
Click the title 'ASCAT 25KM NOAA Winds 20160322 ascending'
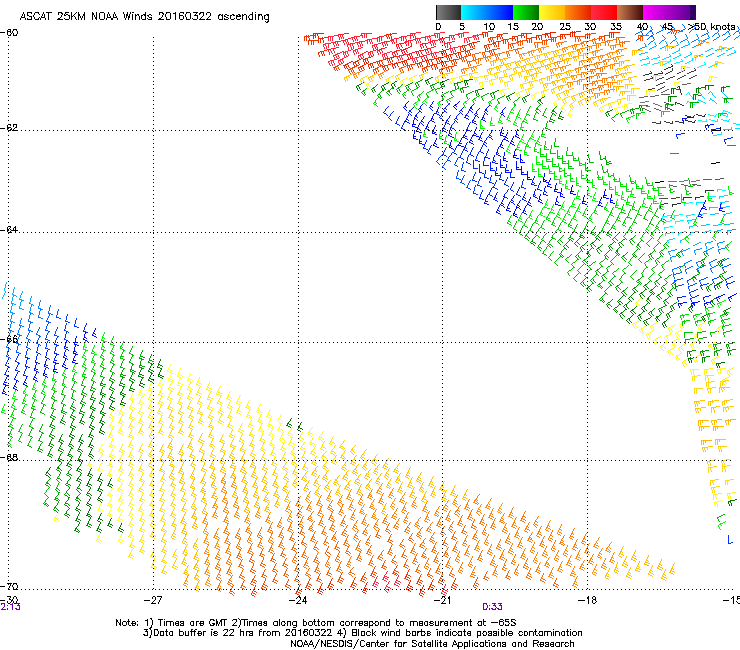point(144,17)
